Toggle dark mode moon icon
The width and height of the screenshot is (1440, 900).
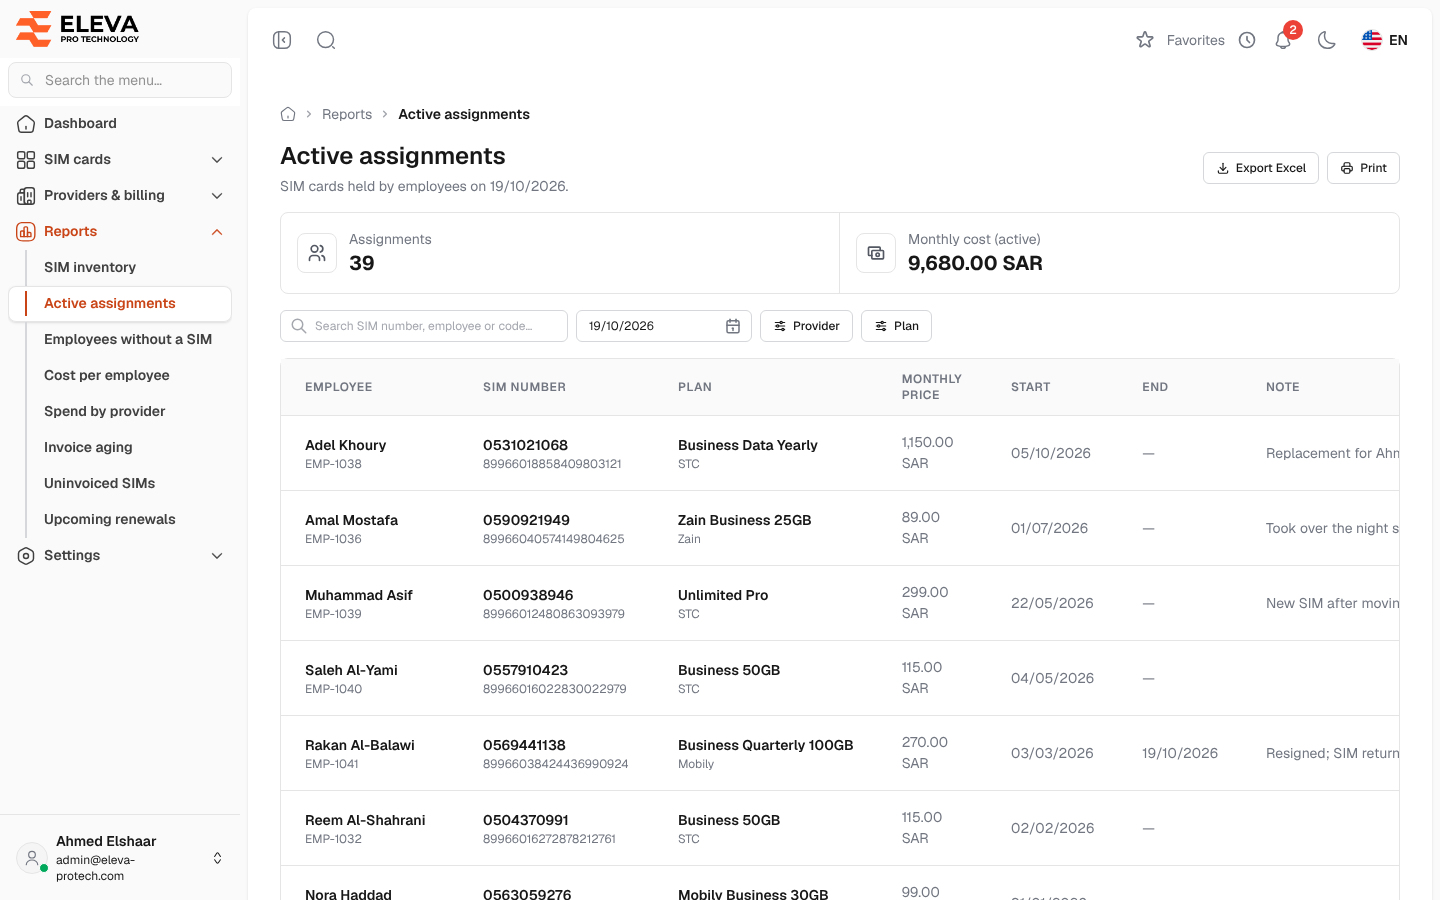[x=1327, y=40]
